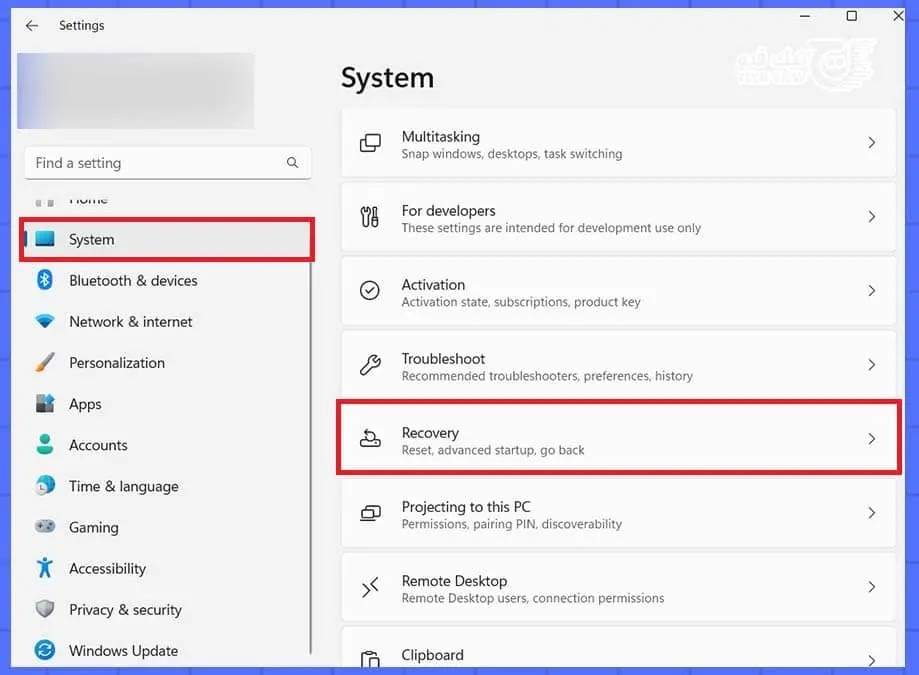Click the Troubleshoot wrench icon
This screenshot has width=919, height=675.
tap(370, 364)
